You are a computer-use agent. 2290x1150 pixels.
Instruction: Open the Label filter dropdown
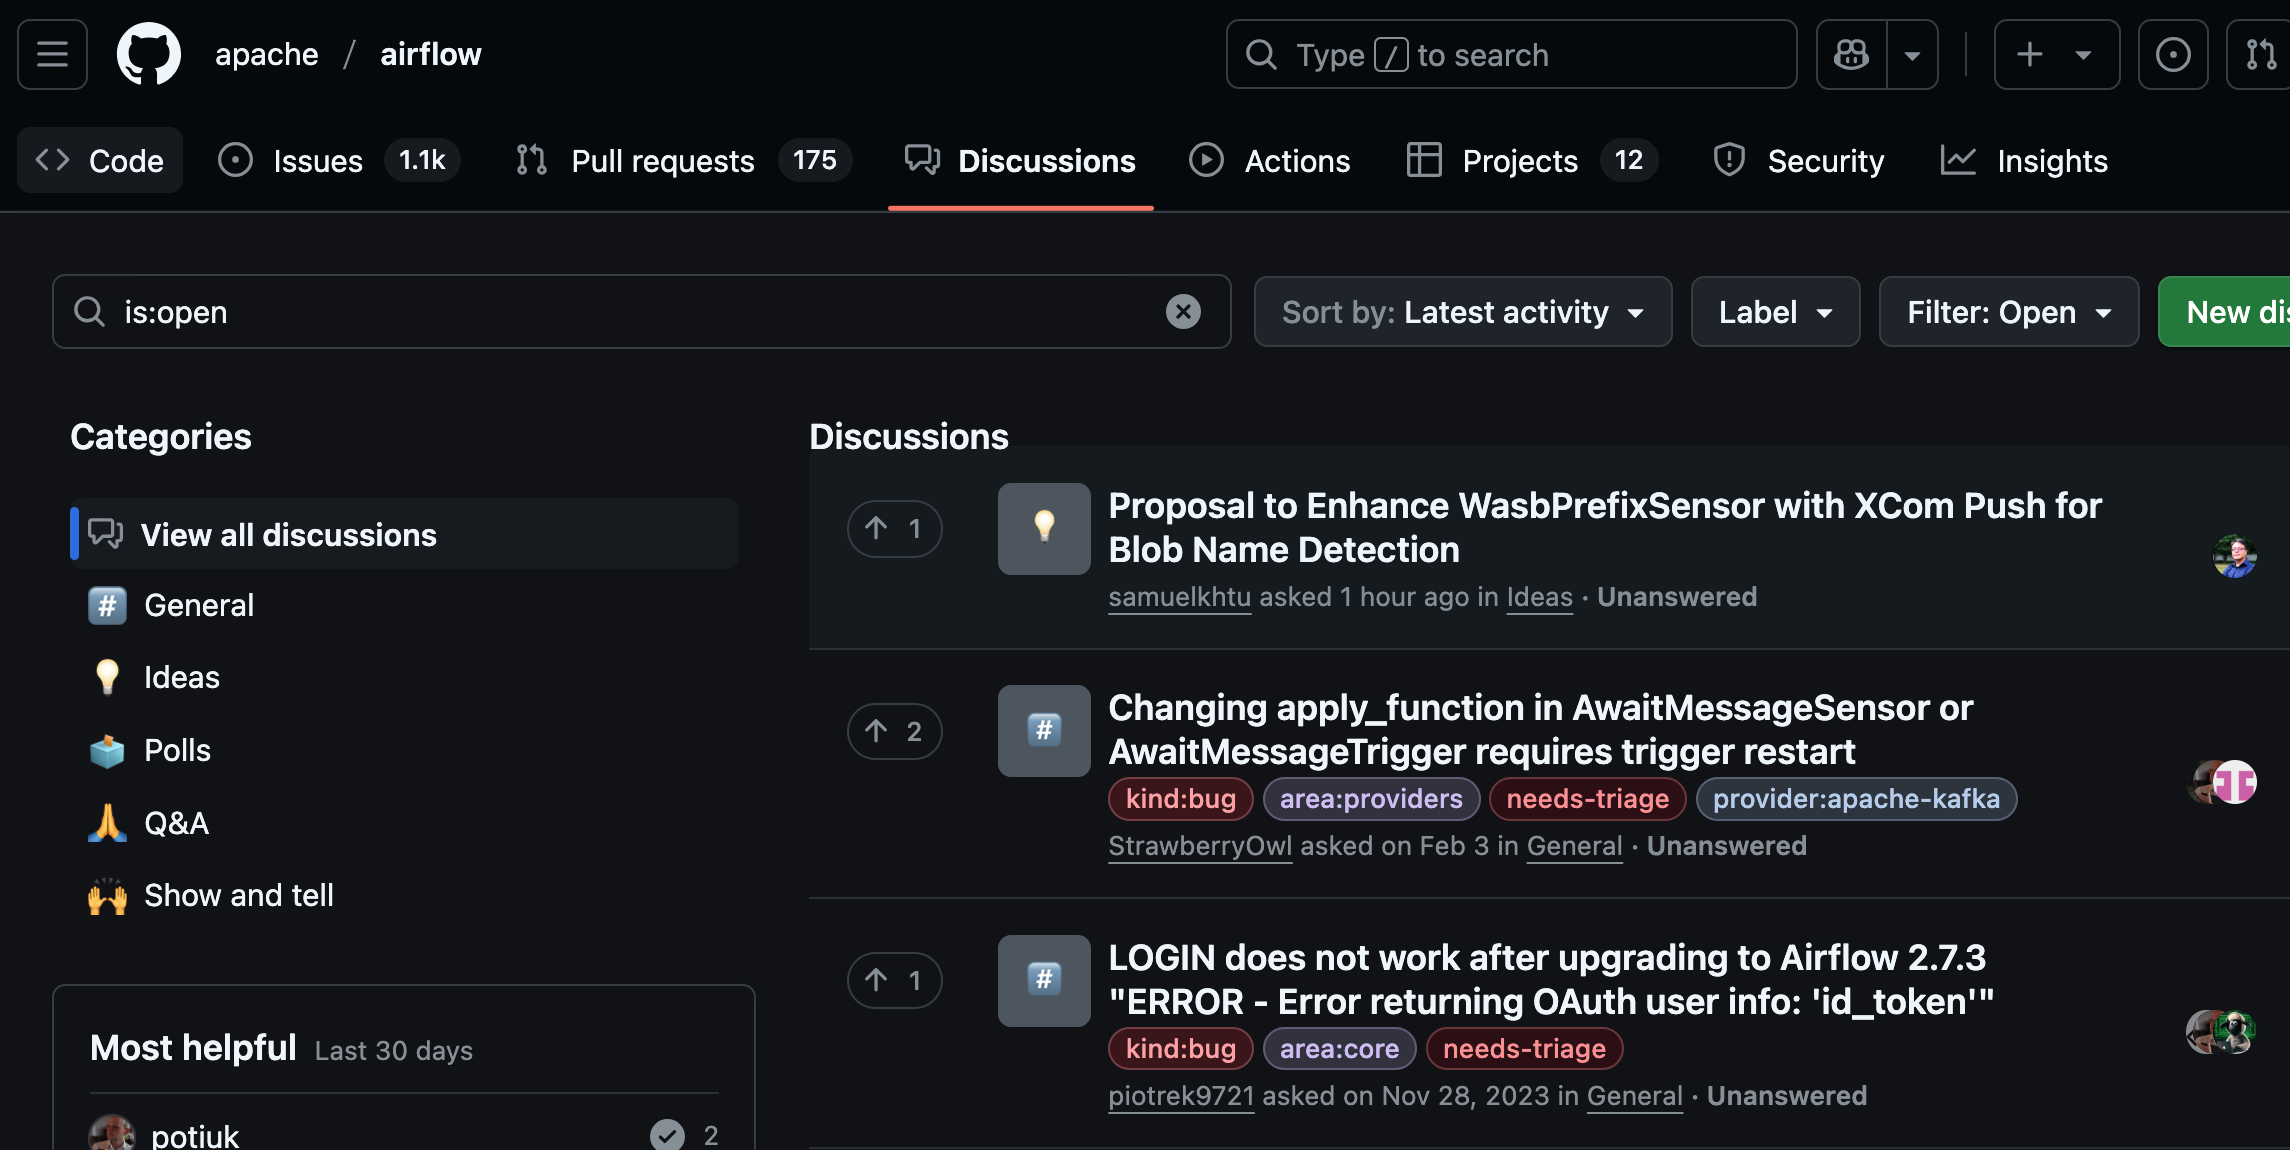[x=1775, y=312]
